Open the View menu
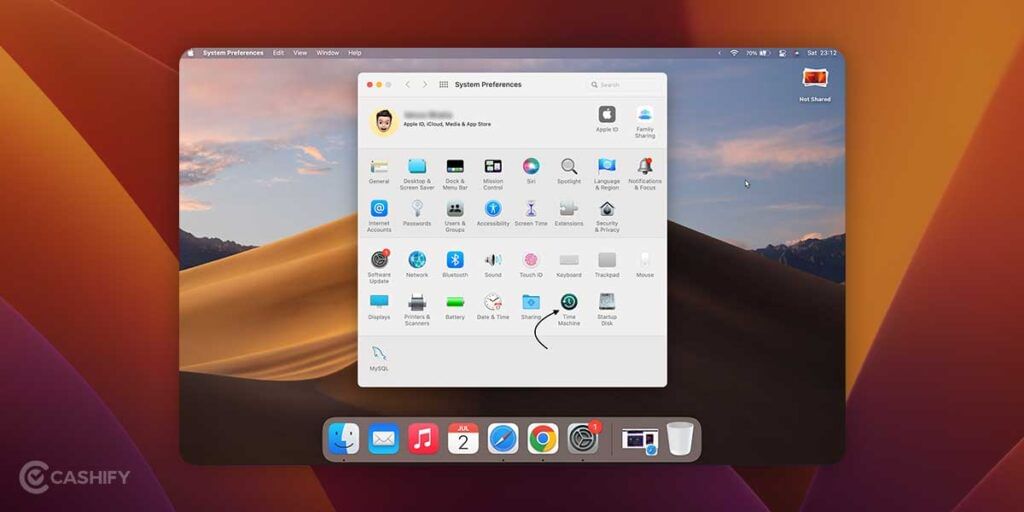The image size is (1024, 512). coord(300,53)
